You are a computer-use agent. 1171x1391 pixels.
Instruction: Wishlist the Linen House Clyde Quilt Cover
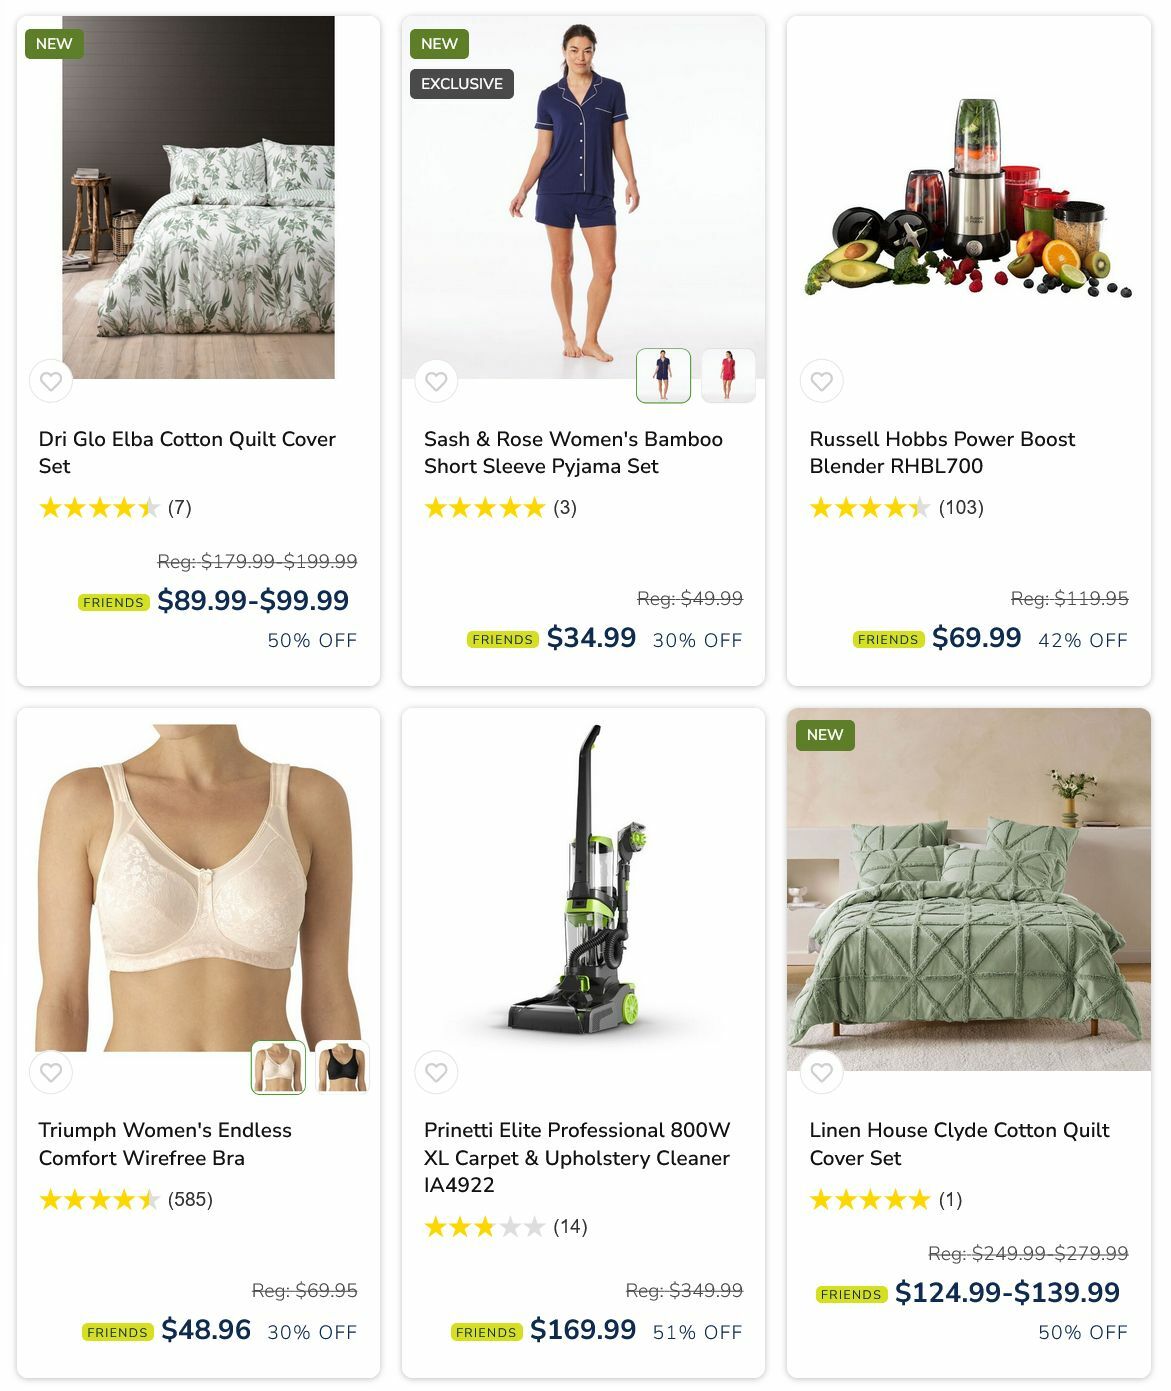coord(822,1073)
